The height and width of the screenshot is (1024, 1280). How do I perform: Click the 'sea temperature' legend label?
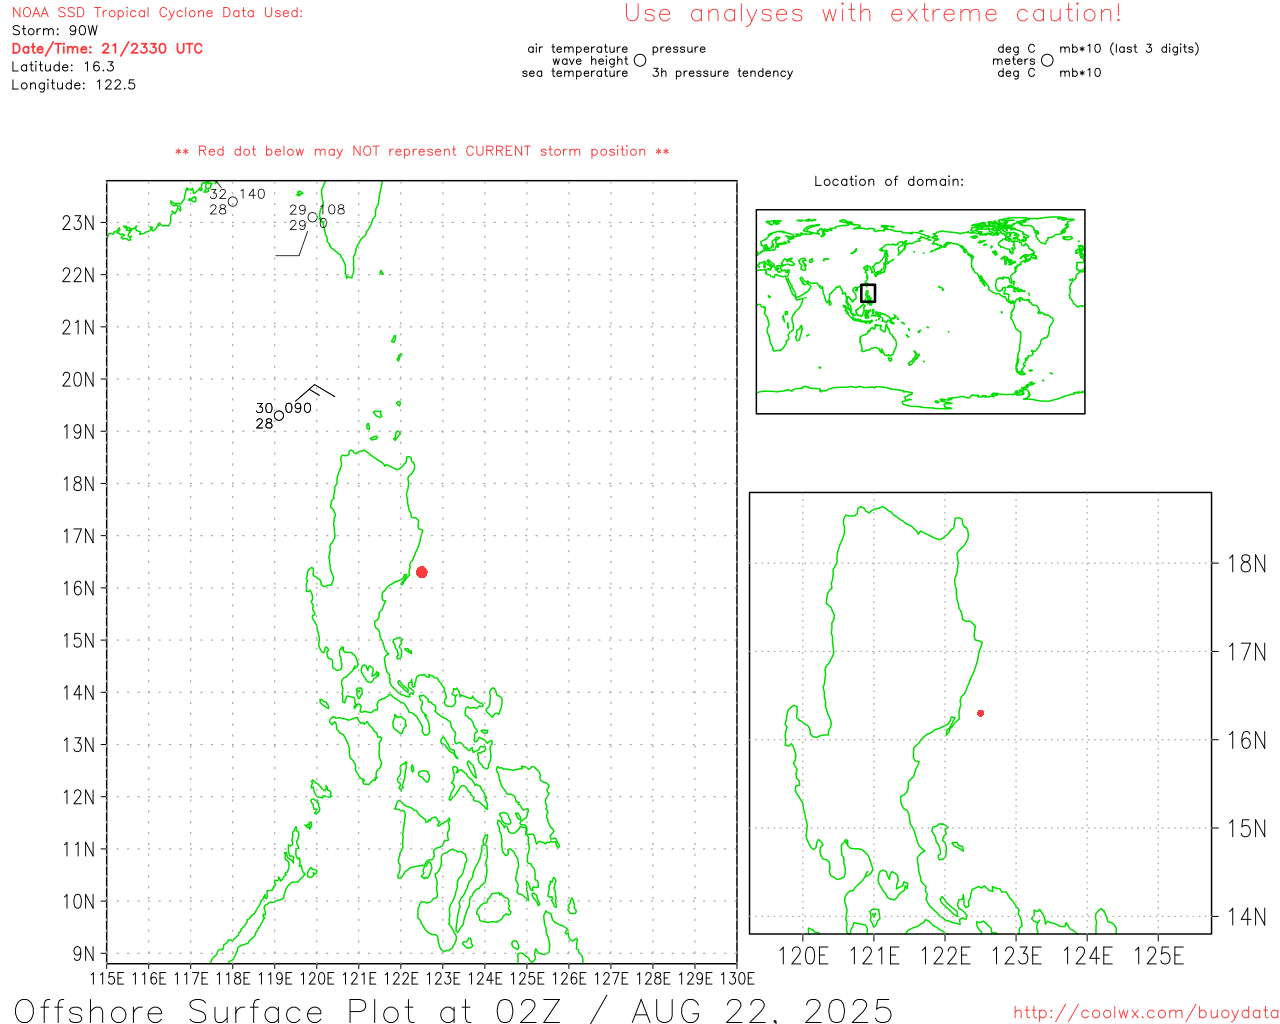click(575, 73)
